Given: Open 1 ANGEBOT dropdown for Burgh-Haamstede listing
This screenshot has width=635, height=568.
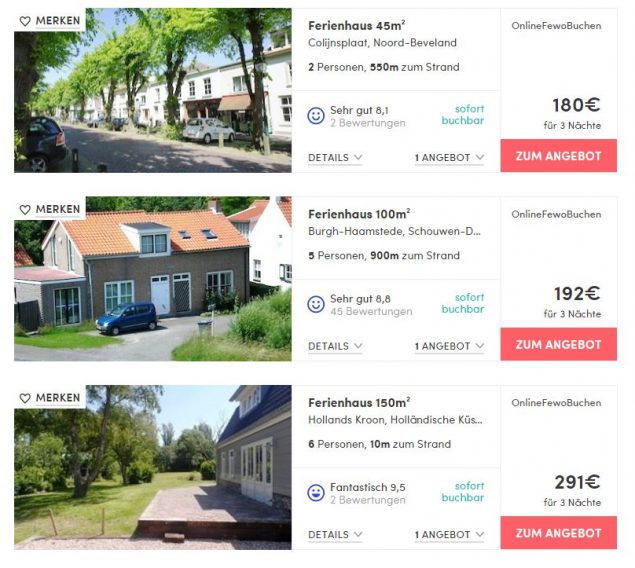Looking at the screenshot, I should point(449,346).
